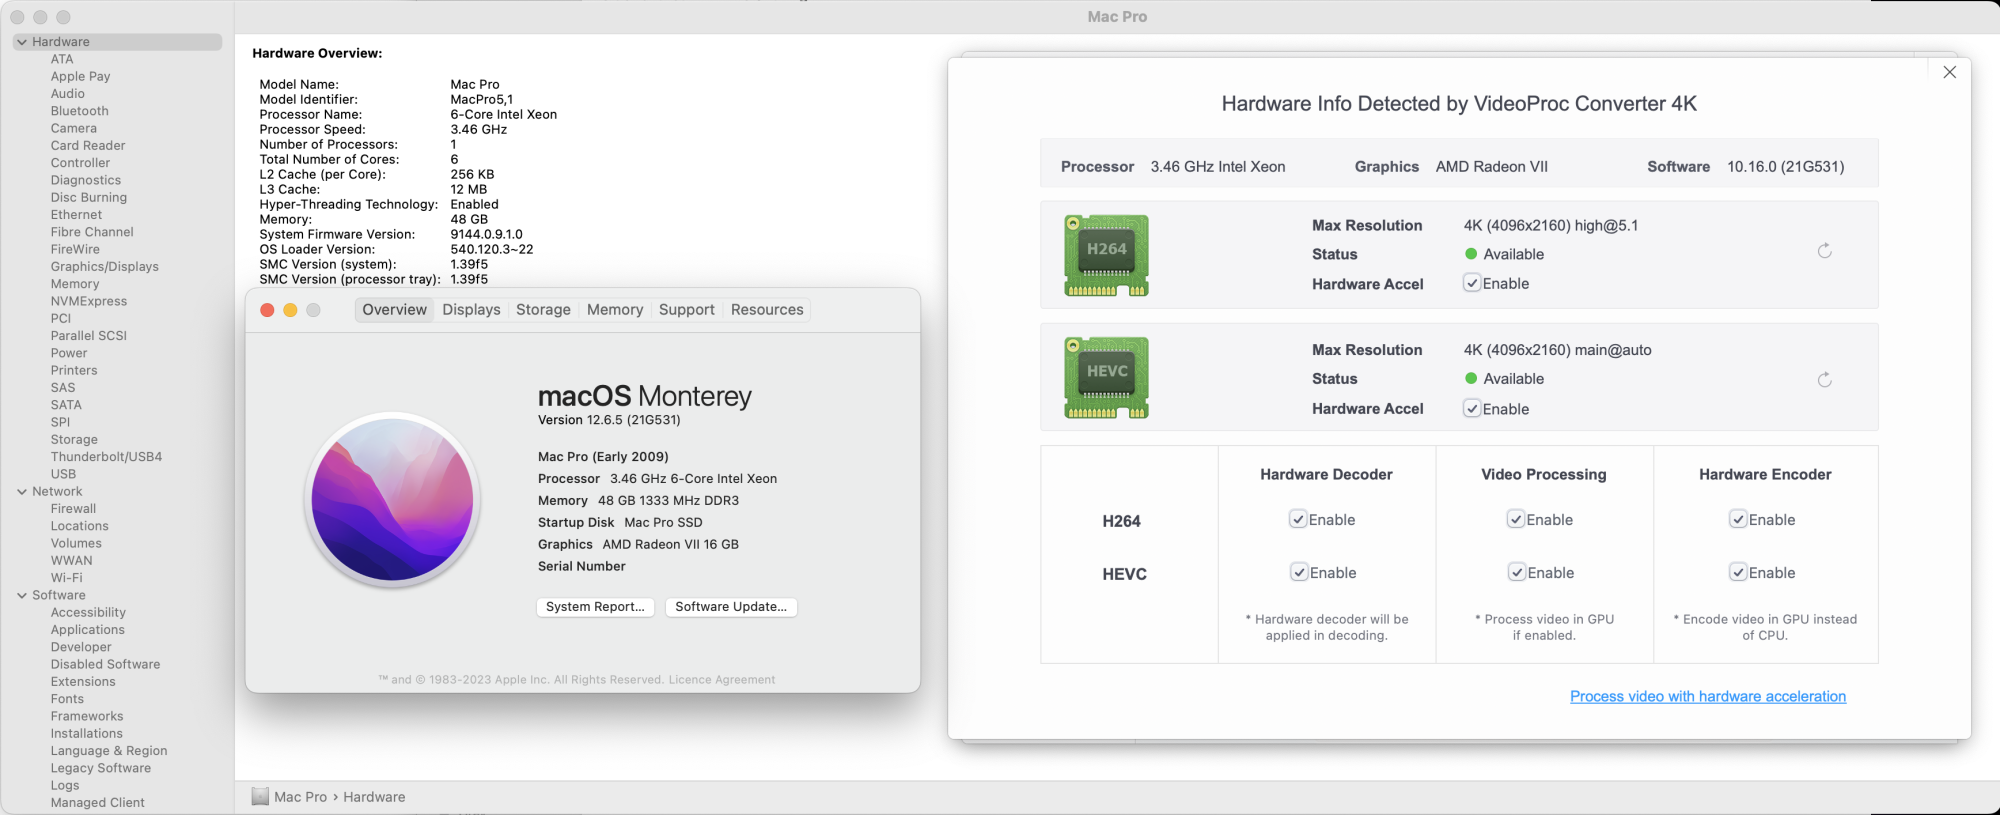Switch to the Overview tab
The image size is (2000, 815).
[394, 310]
